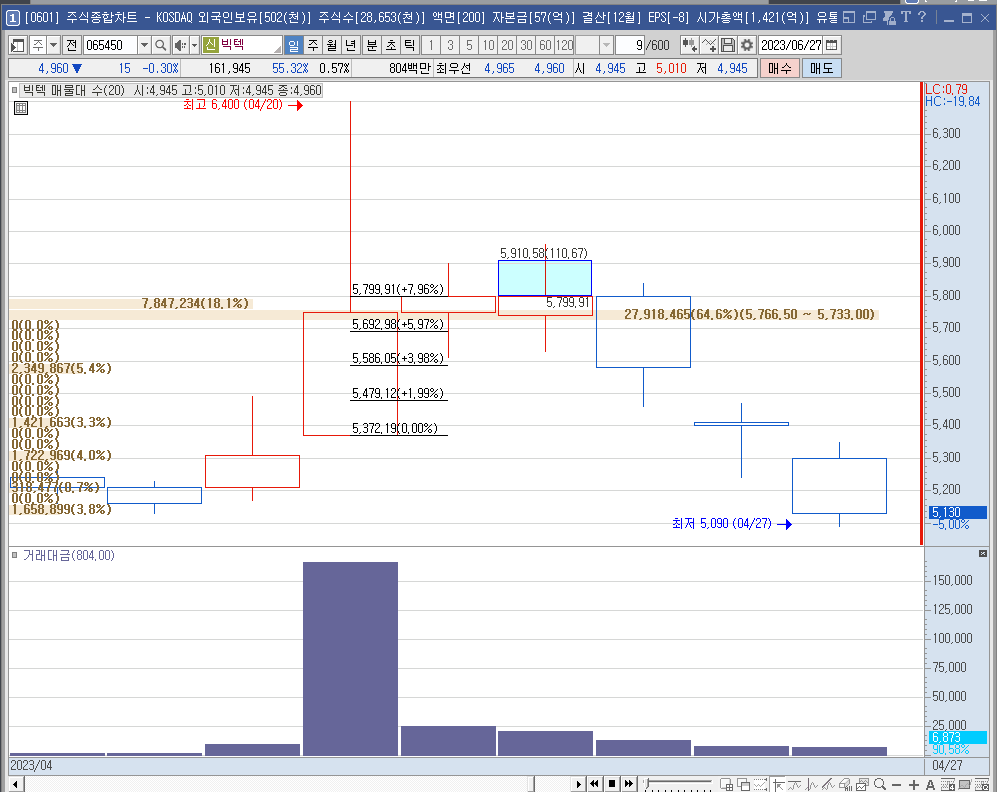The height and width of the screenshot is (792, 997).
Task: Click the 매도 sell button
Action: point(822,68)
